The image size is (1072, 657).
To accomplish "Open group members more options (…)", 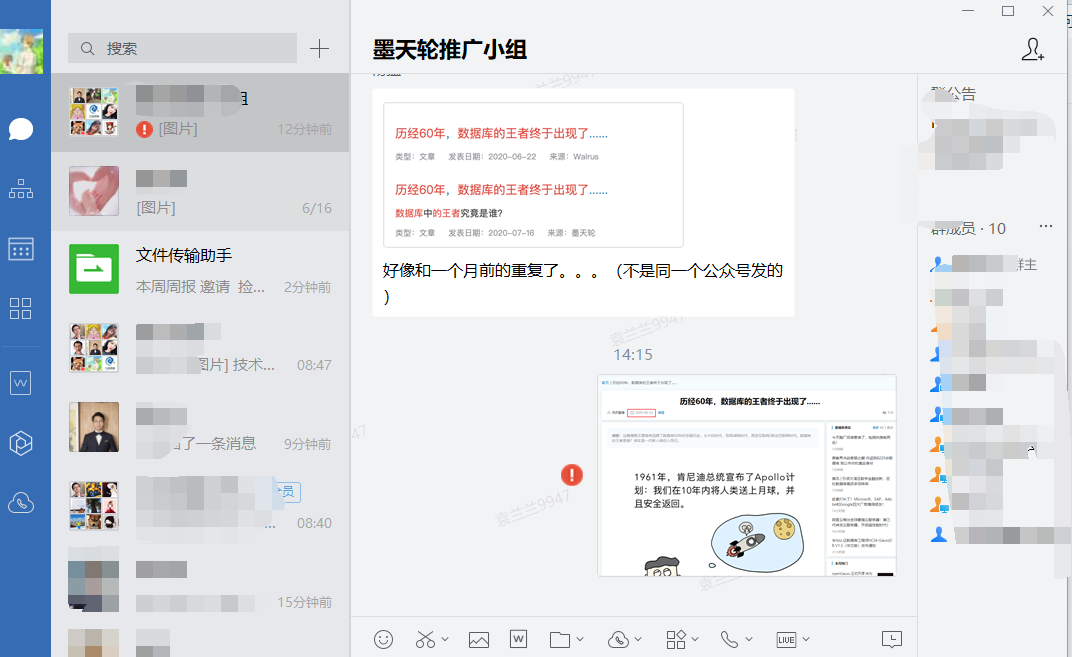I will [1046, 226].
